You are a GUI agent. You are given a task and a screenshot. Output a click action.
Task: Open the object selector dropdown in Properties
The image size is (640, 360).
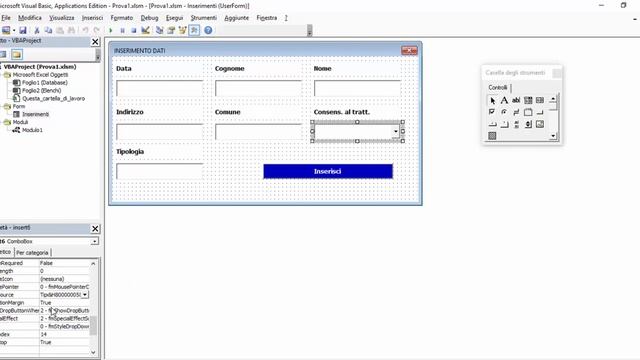point(94,241)
